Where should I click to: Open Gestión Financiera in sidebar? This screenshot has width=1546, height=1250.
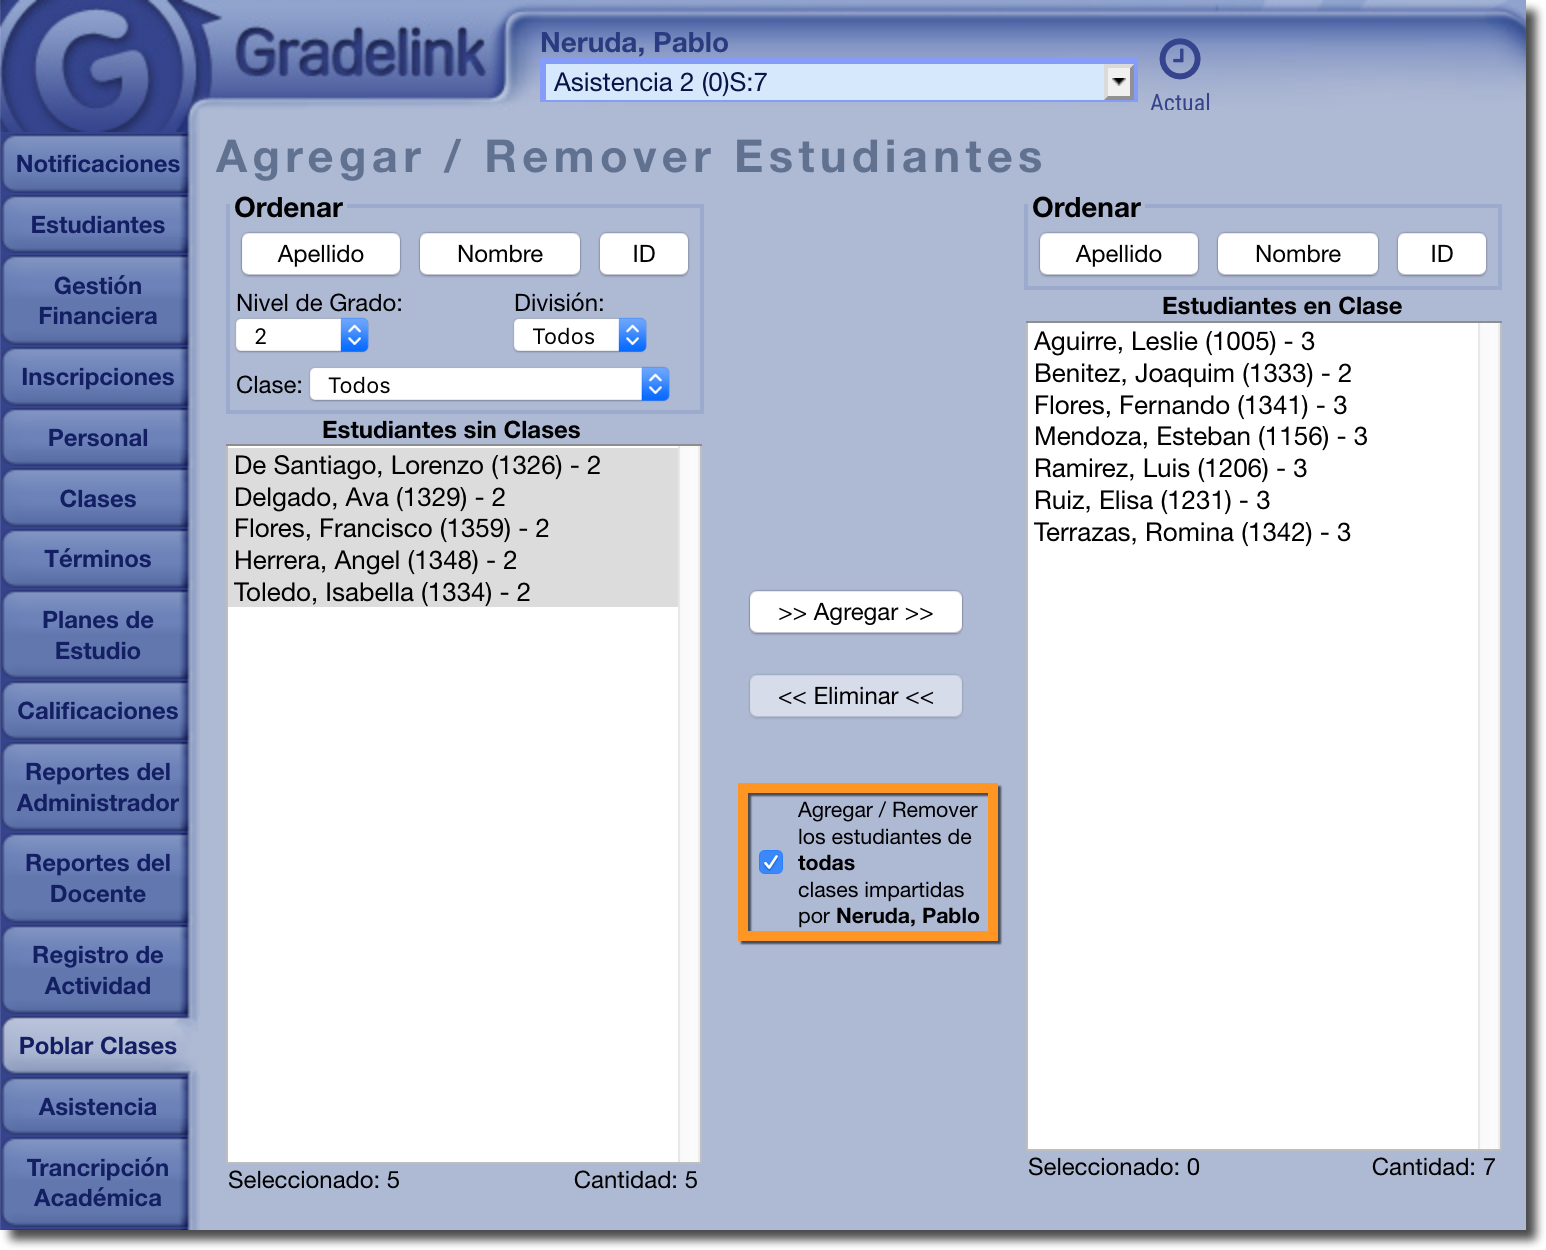[97, 301]
